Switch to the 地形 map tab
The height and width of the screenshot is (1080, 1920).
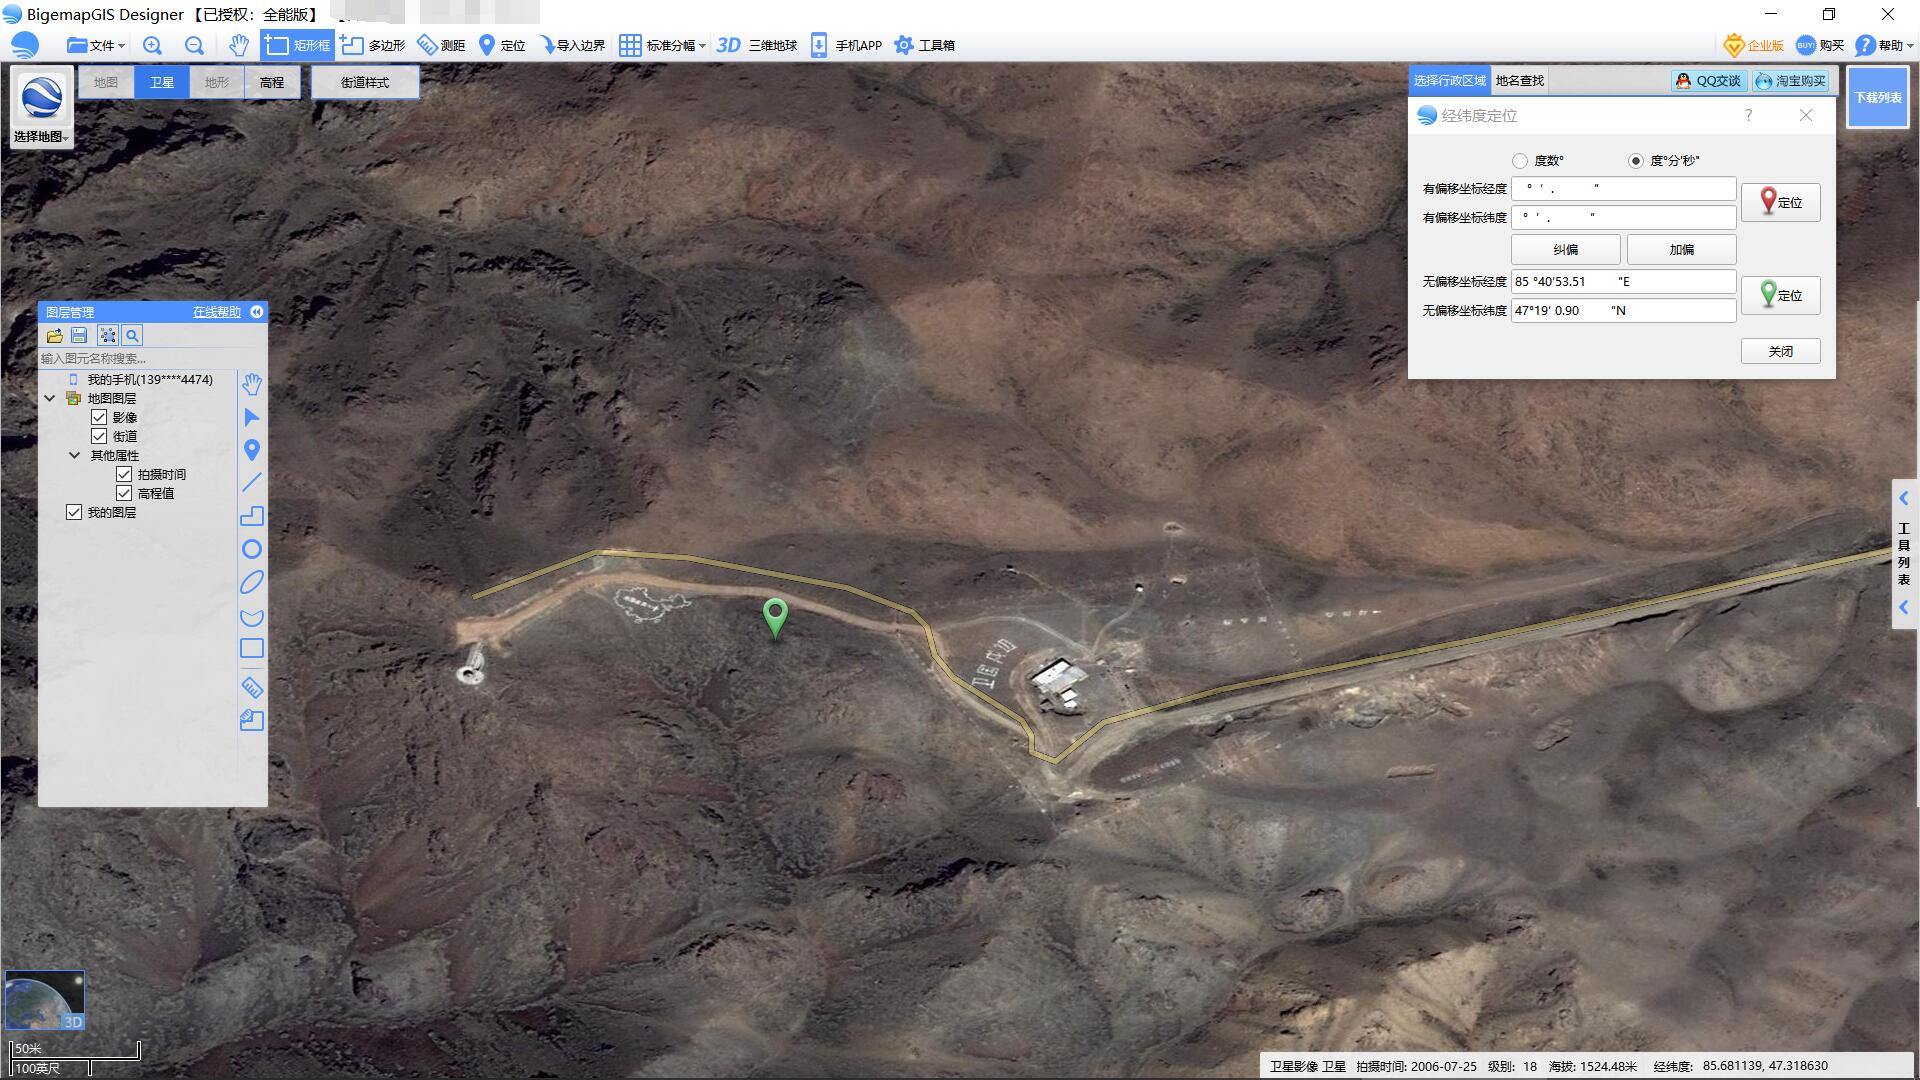(x=217, y=82)
